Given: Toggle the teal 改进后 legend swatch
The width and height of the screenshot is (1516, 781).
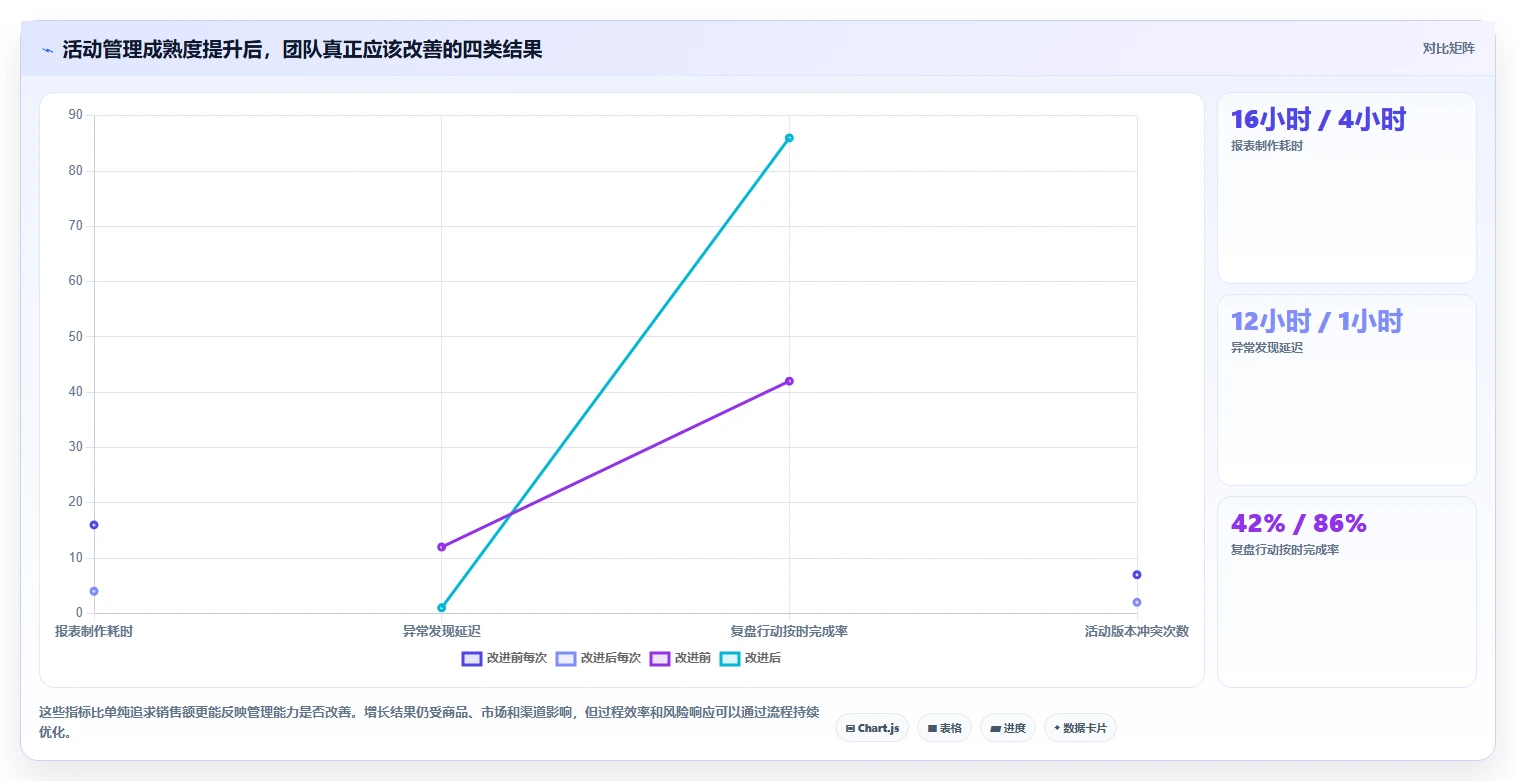Looking at the screenshot, I should pyautogui.click(x=730, y=658).
